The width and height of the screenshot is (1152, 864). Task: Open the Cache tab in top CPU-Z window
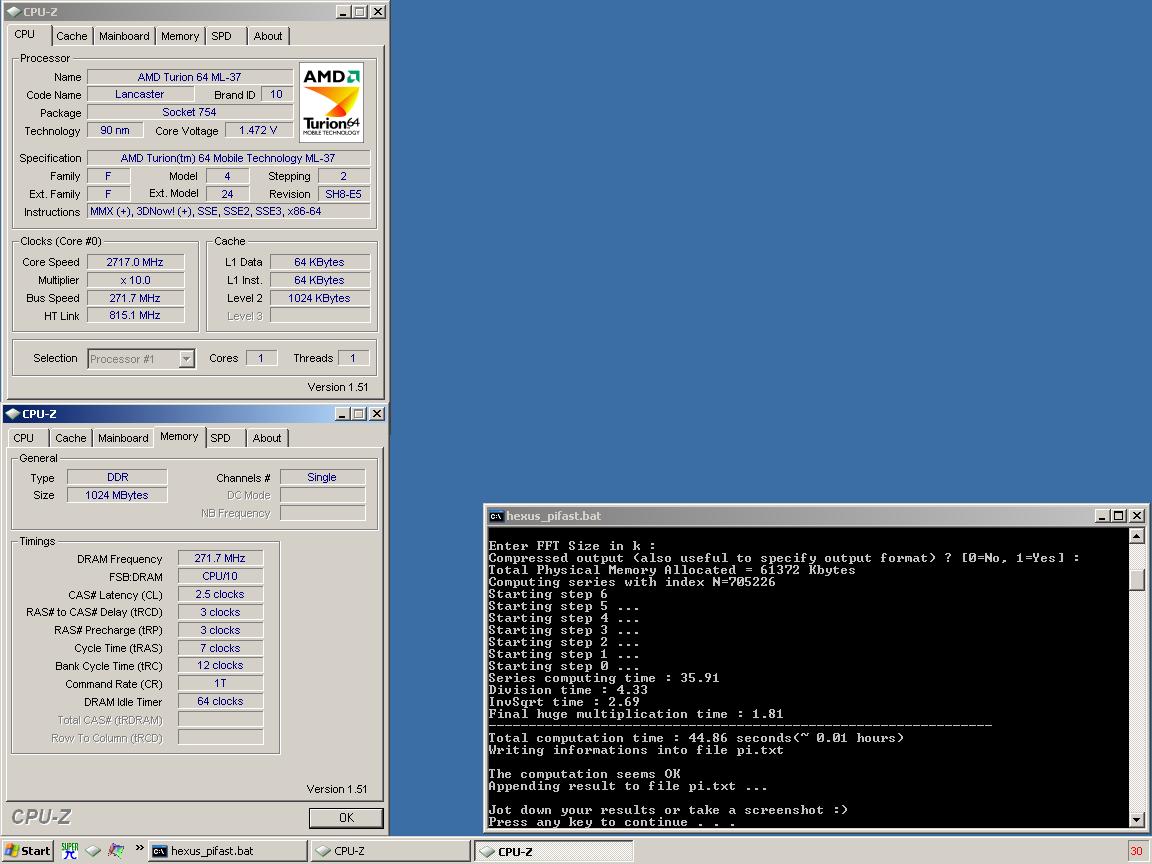(71, 36)
